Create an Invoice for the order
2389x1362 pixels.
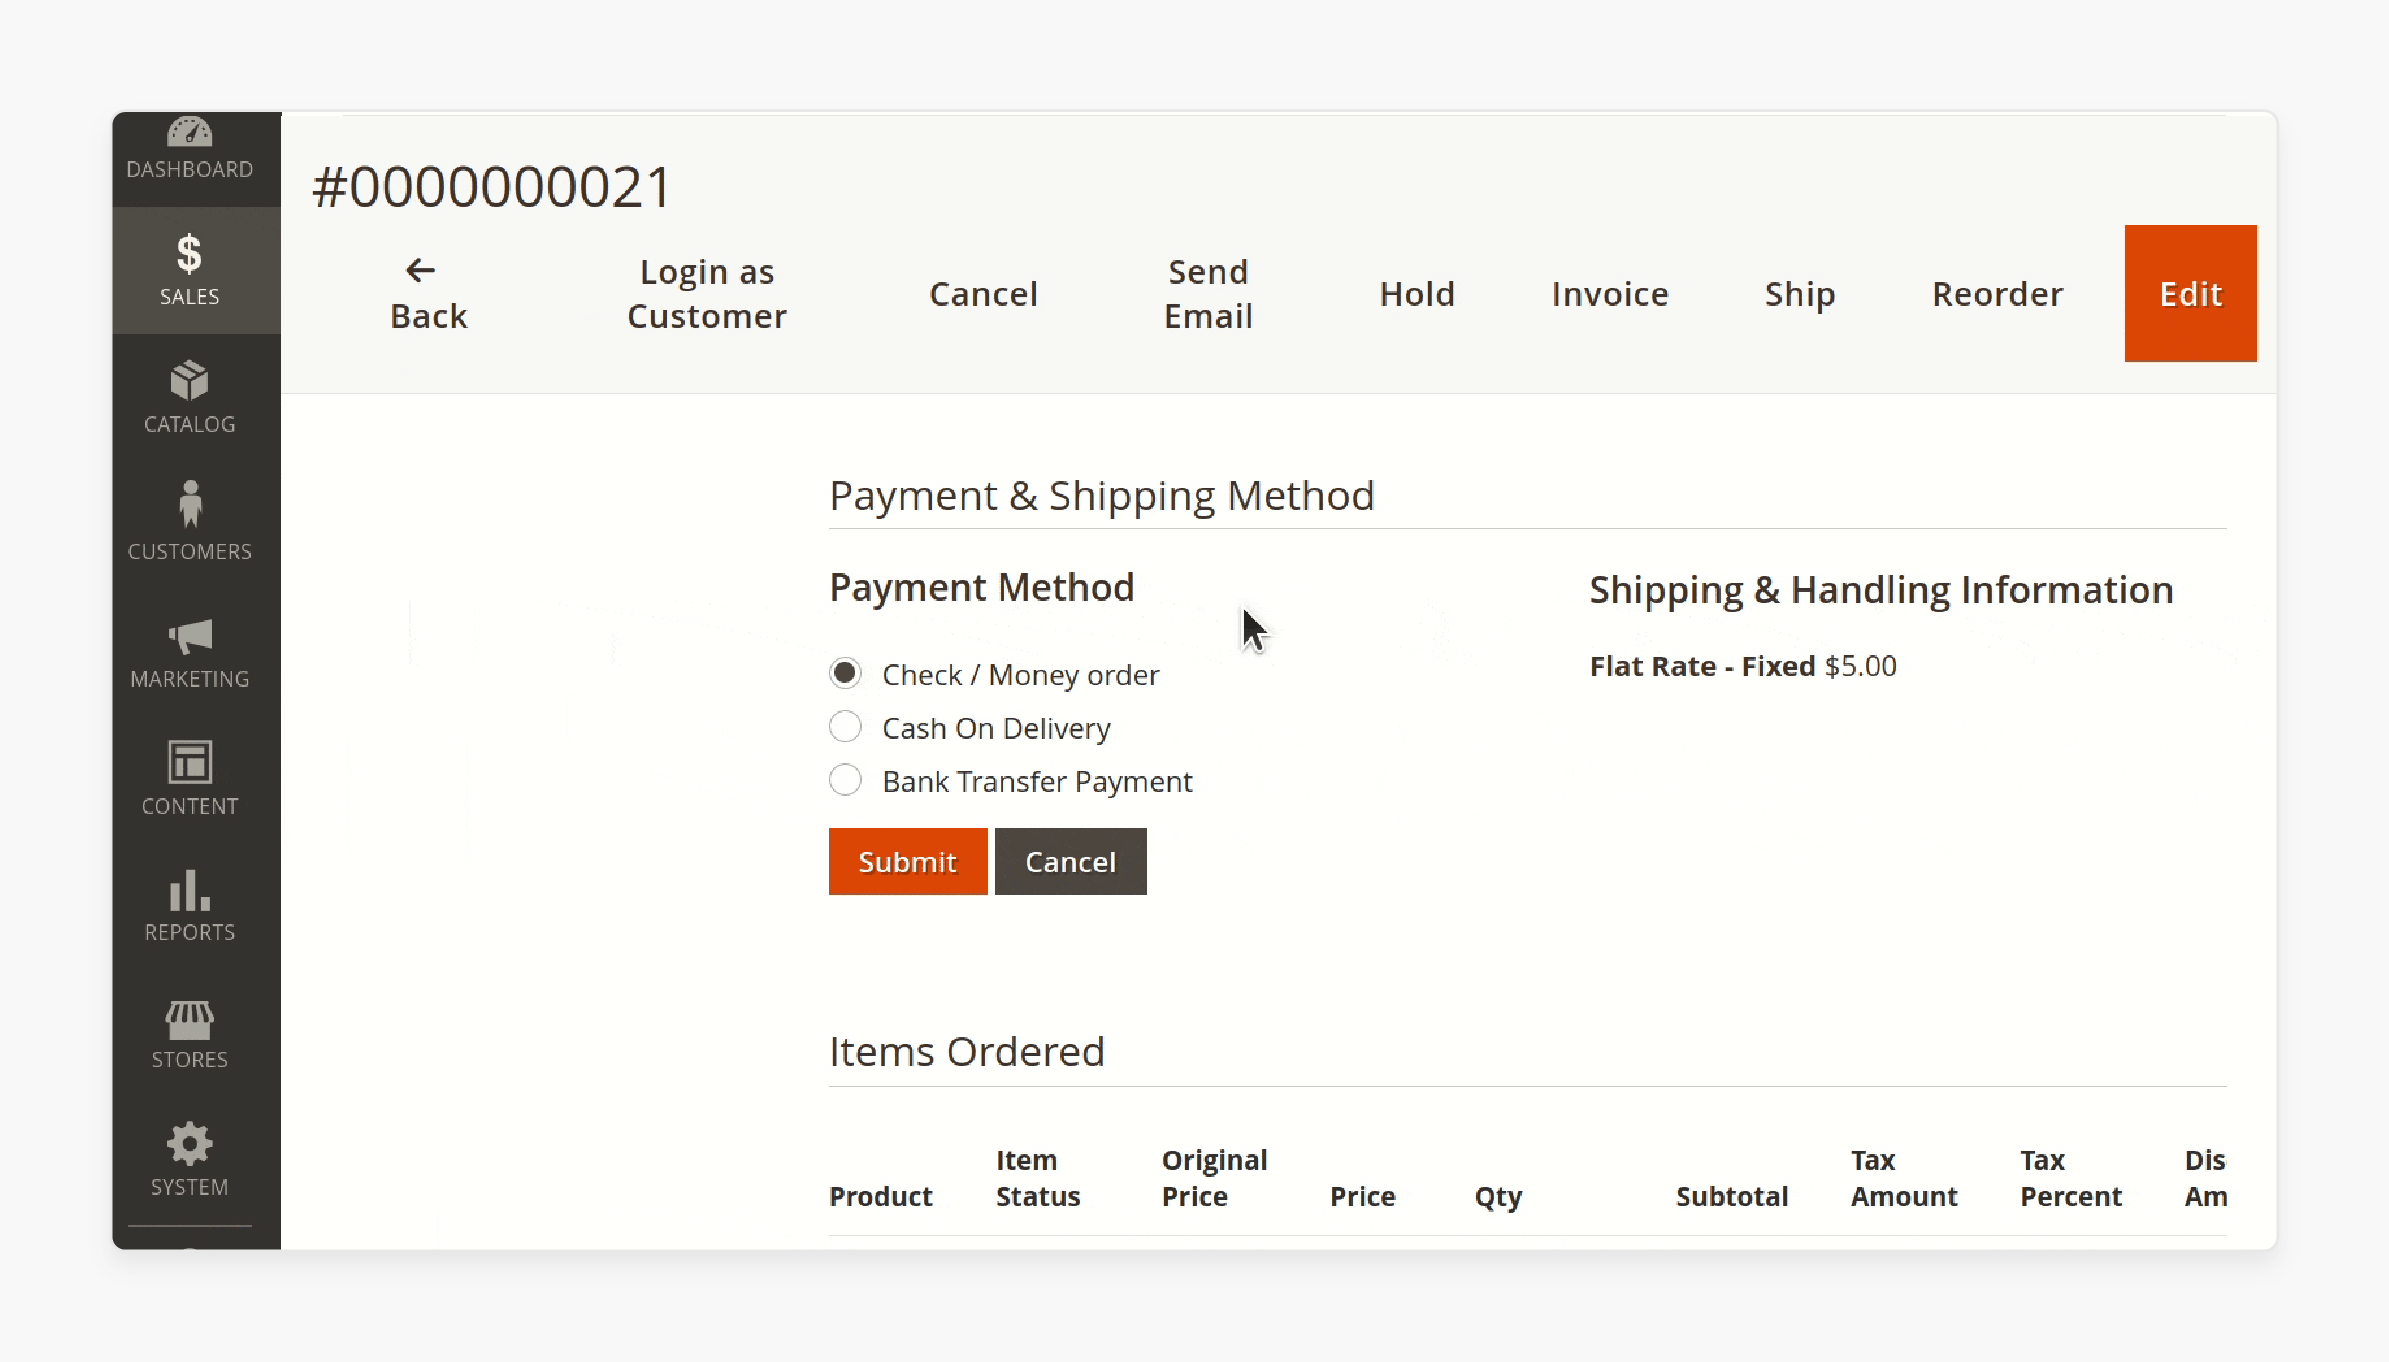pyautogui.click(x=1610, y=294)
